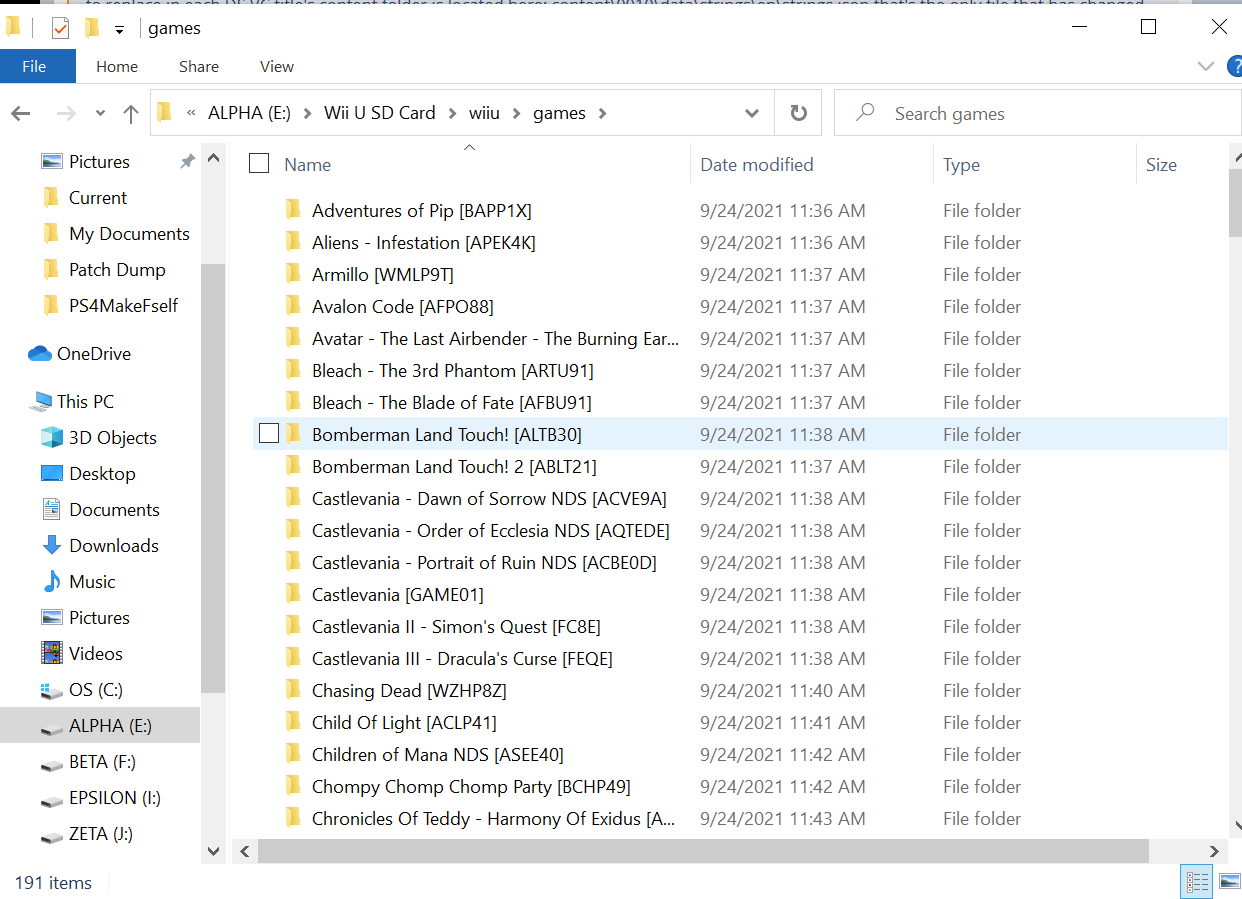The width and height of the screenshot is (1242, 899).
Task: Expand the ribbon with the chevron
Action: coord(1205,66)
